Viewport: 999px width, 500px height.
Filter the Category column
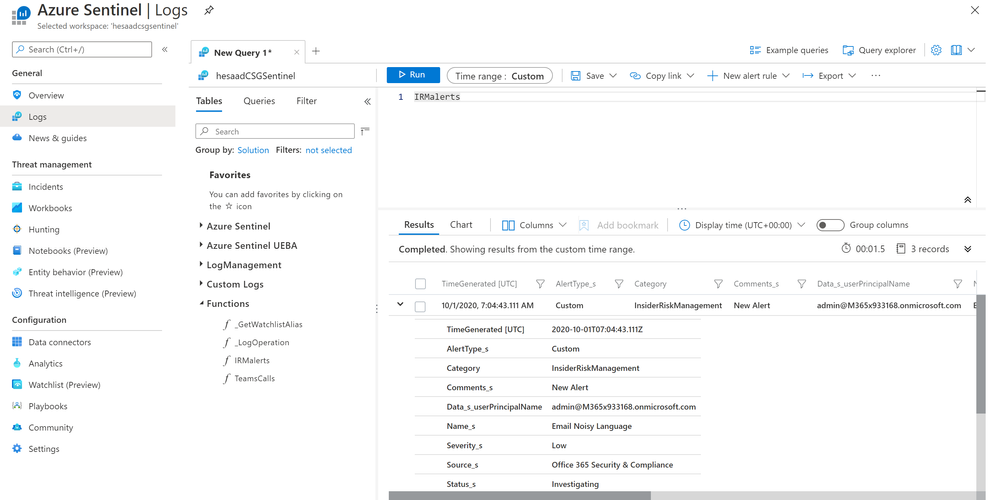(x=718, y=284)
